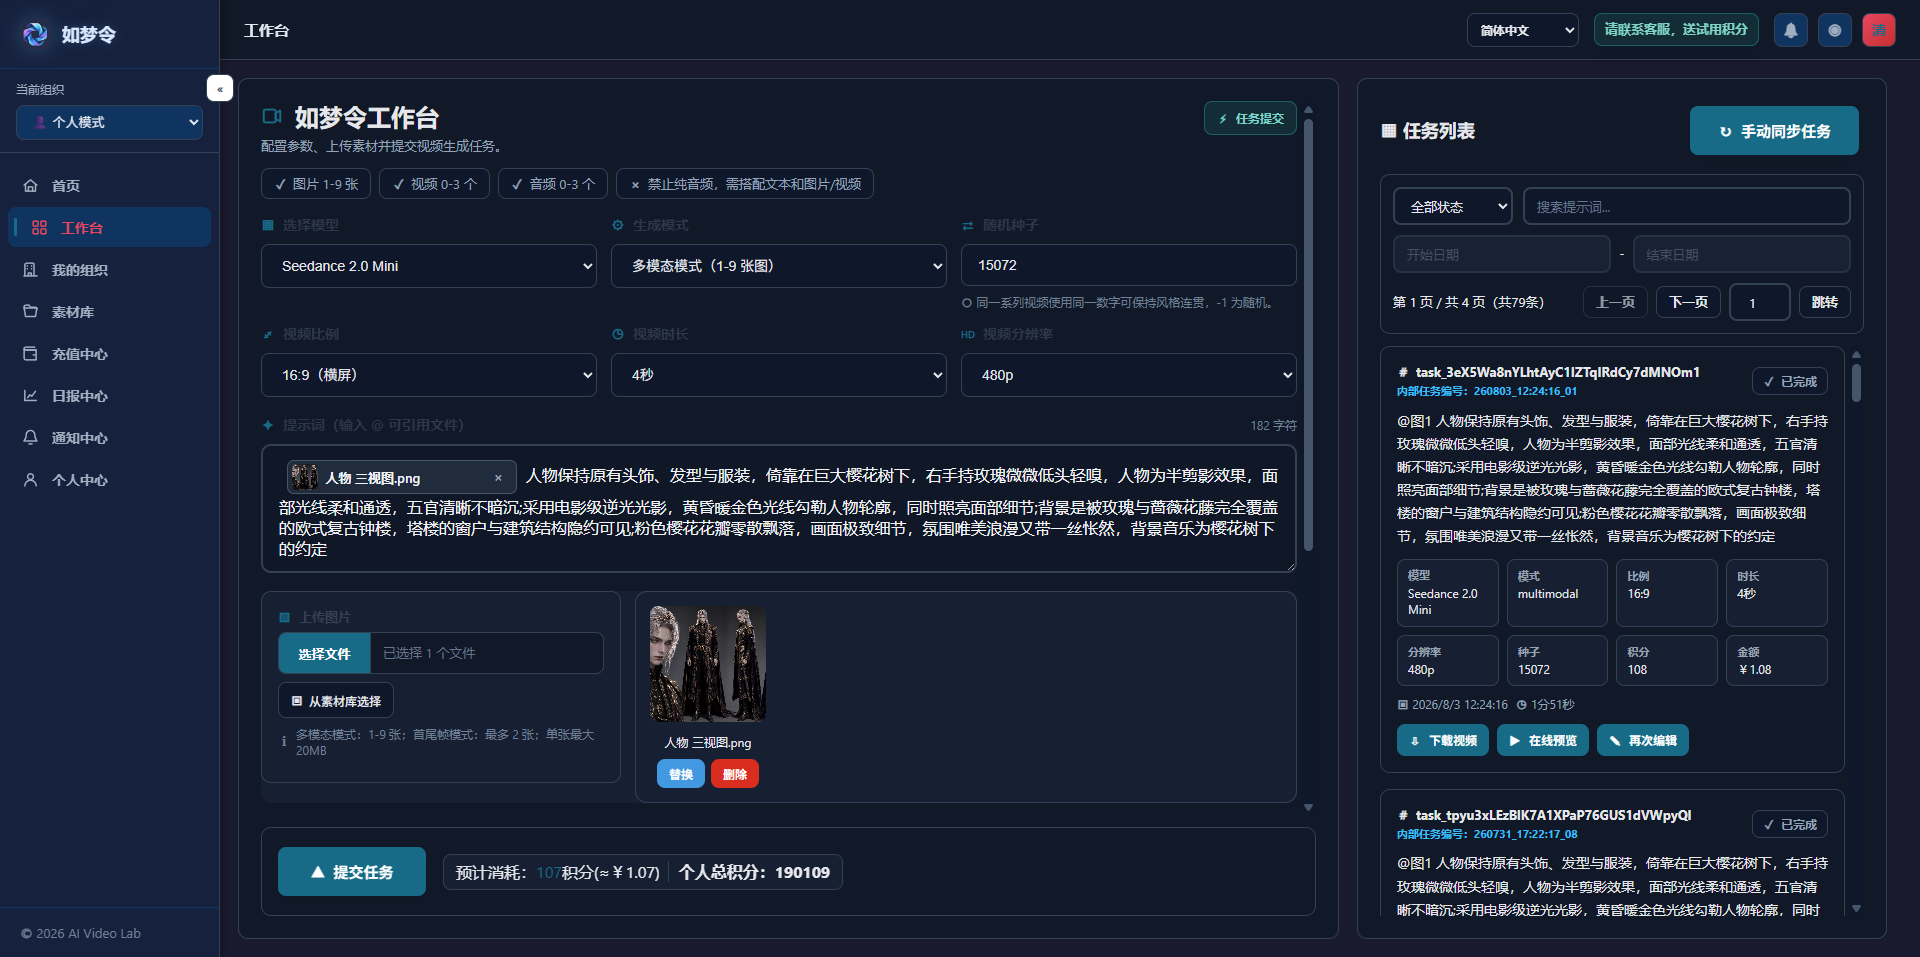This screenshot has height=957, width=1920.
Task: Go to 首页 in the sidebar
Action: (110, 186)
